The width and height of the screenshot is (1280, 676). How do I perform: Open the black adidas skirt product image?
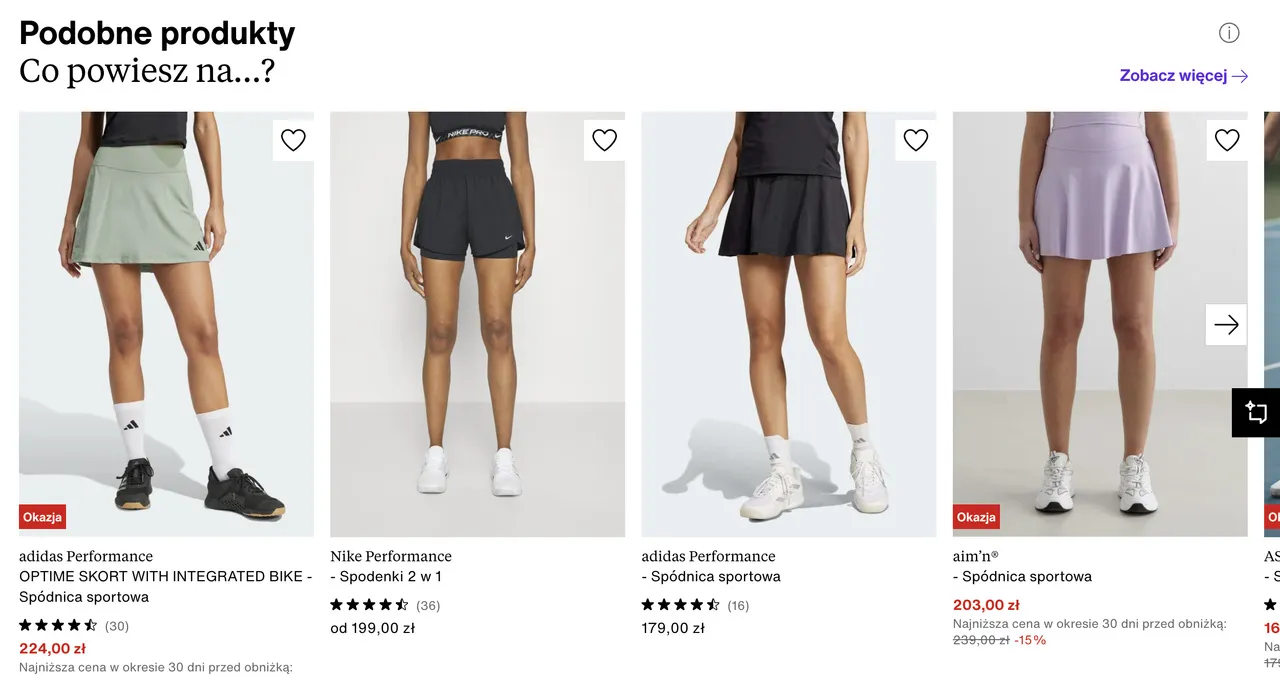[x=789, y=330]
